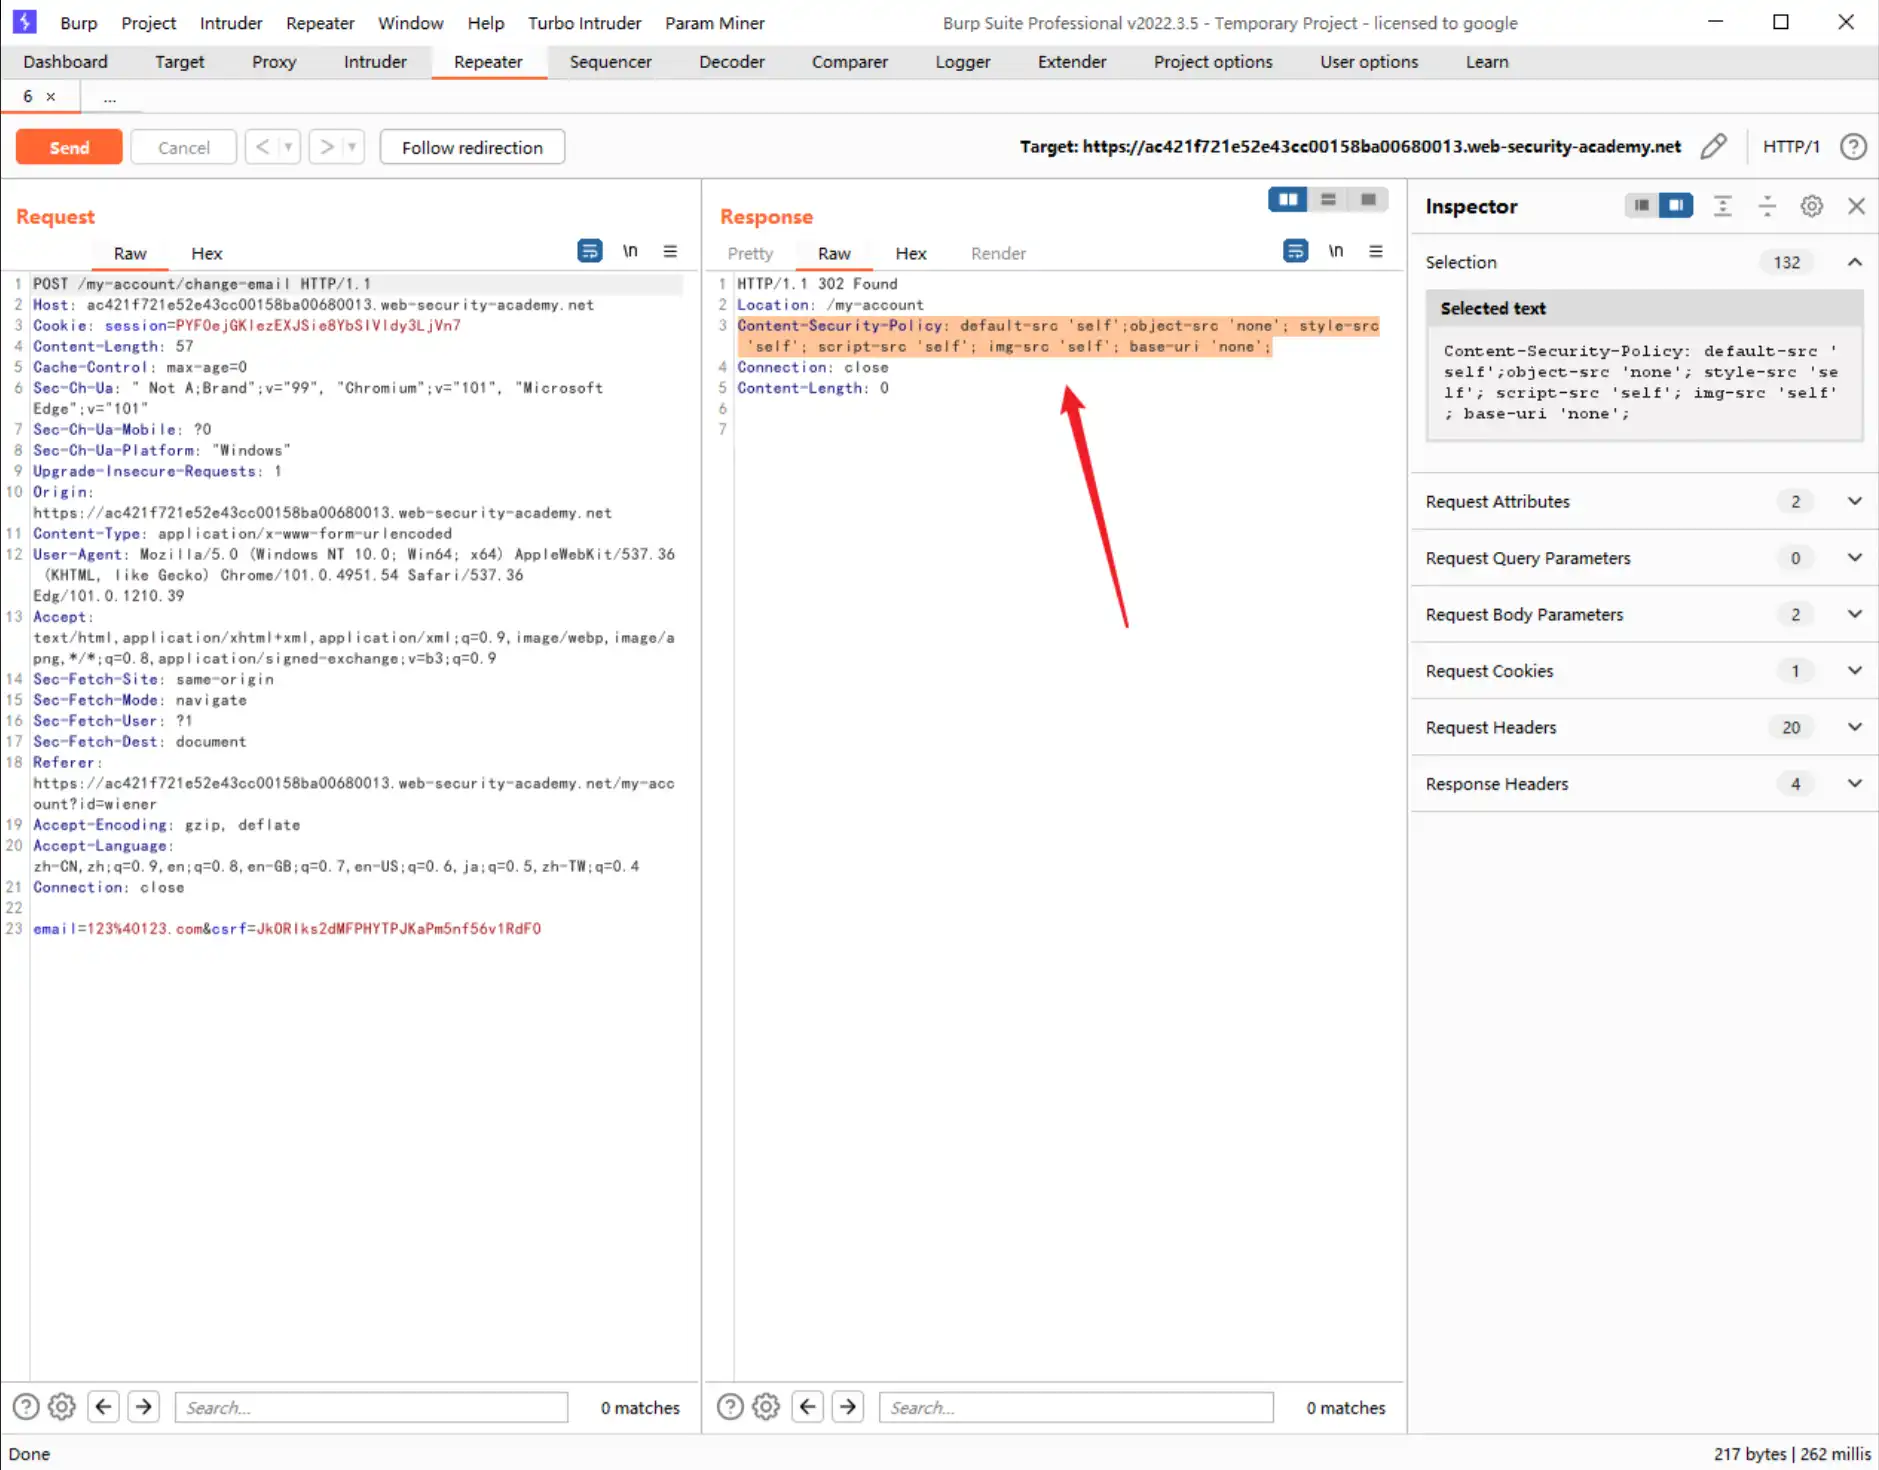Viewport: 1879px width, 1470px height.
Task: Edit target with the pencil icon
Action: click(1713, 147)
